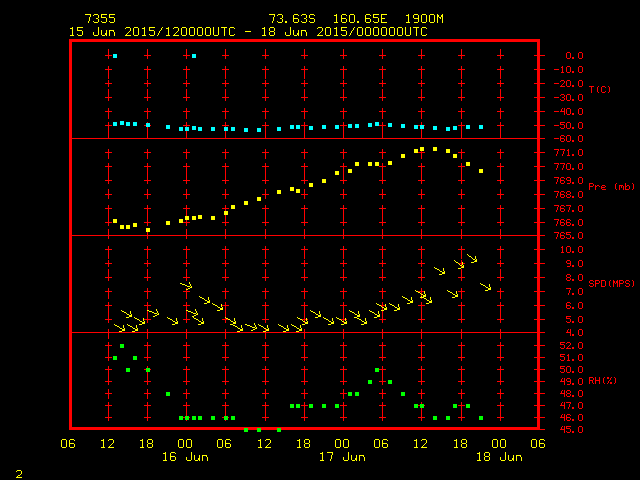Select the Pre (mb) pressure label
The width and height of the screenshot is (640, 480).
pos(611,187)
